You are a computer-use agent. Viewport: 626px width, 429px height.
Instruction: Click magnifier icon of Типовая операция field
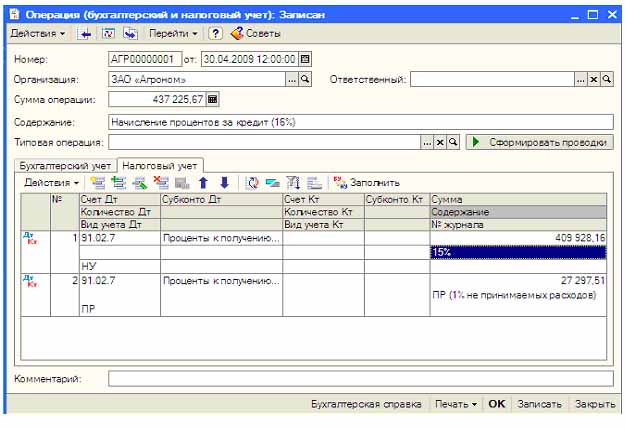(x=453, y=142)
